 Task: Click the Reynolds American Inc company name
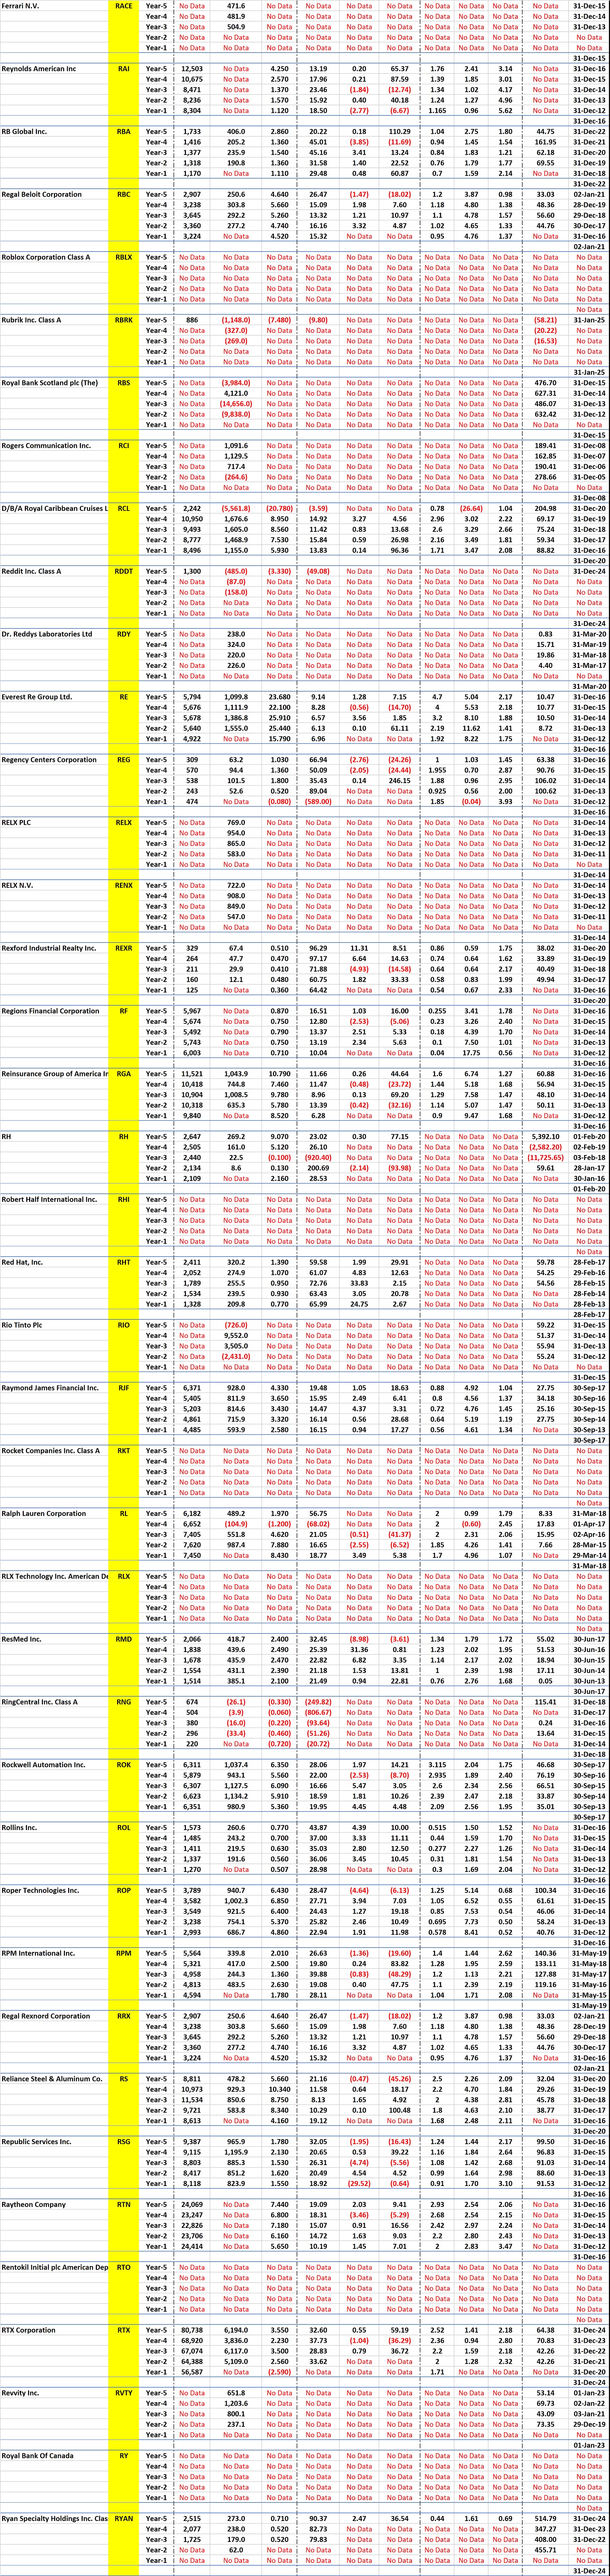click(x=50, y=69)
